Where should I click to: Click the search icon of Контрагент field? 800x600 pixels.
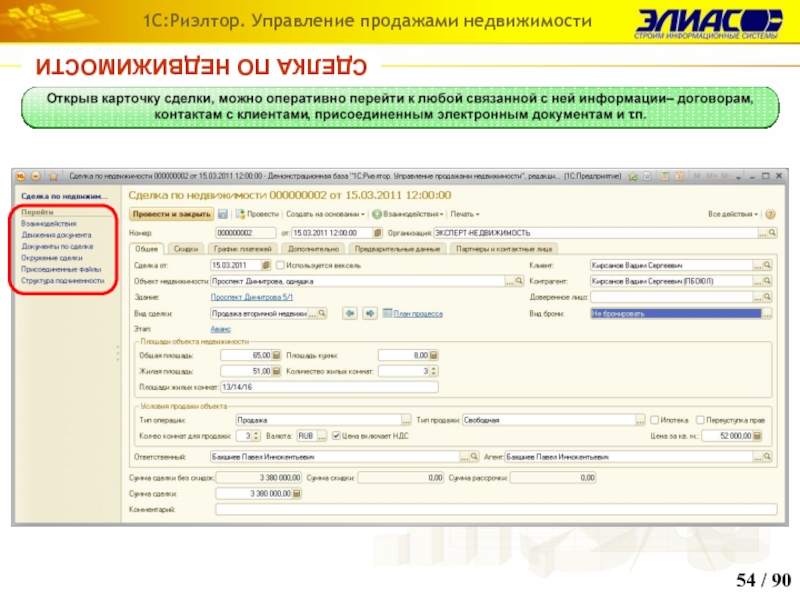point(767,281)
